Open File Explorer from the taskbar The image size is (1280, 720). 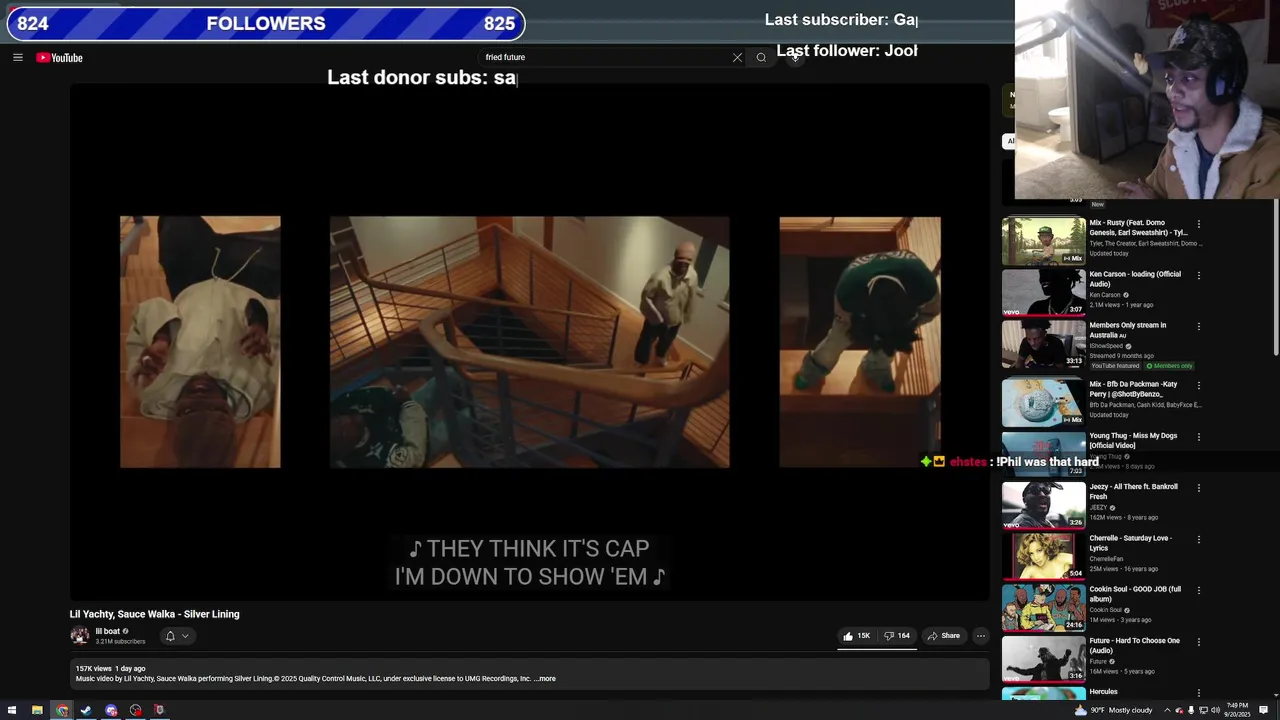pyautogui.click(x=37, y=710)
